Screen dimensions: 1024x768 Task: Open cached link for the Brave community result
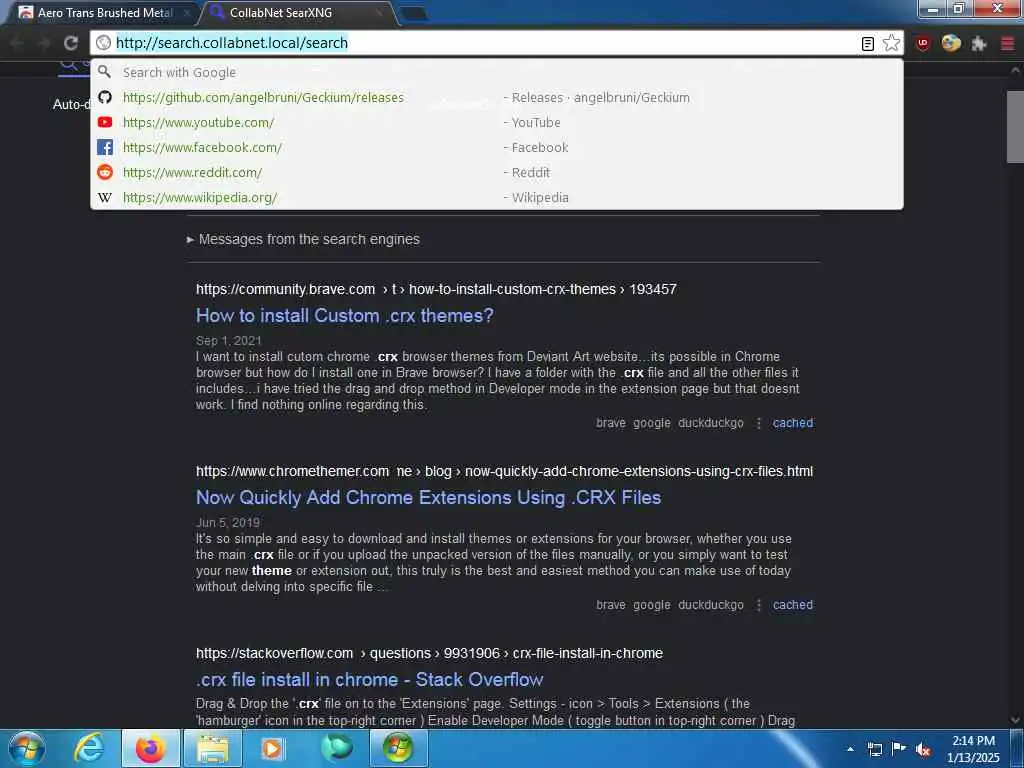793,423
